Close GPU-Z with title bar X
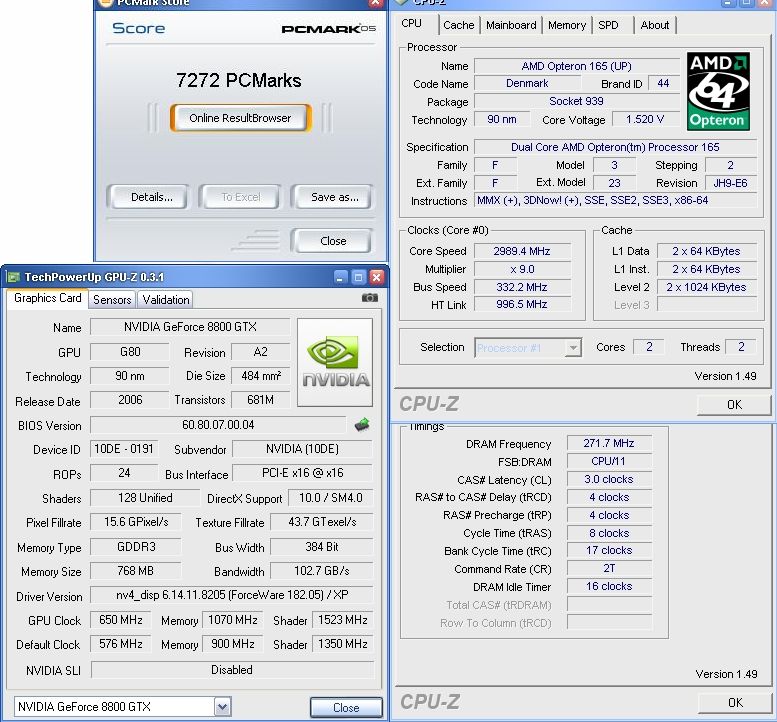Screen dimensions: 777x722 pyautogui.click(x=377, y=277)
